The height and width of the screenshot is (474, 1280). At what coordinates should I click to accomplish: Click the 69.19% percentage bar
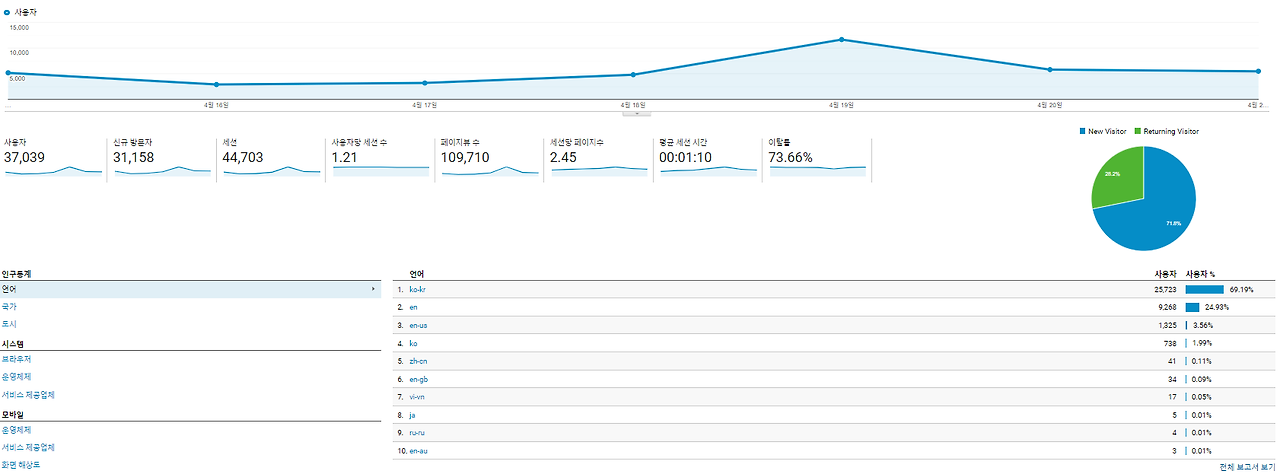1204,289
